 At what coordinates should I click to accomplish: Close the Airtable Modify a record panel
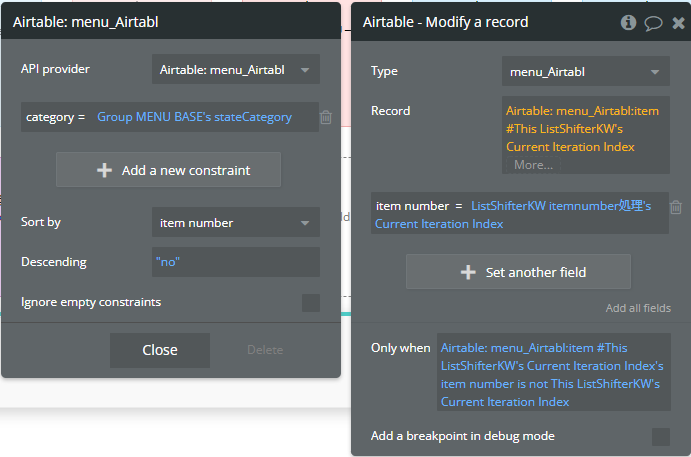click(679, 22)
